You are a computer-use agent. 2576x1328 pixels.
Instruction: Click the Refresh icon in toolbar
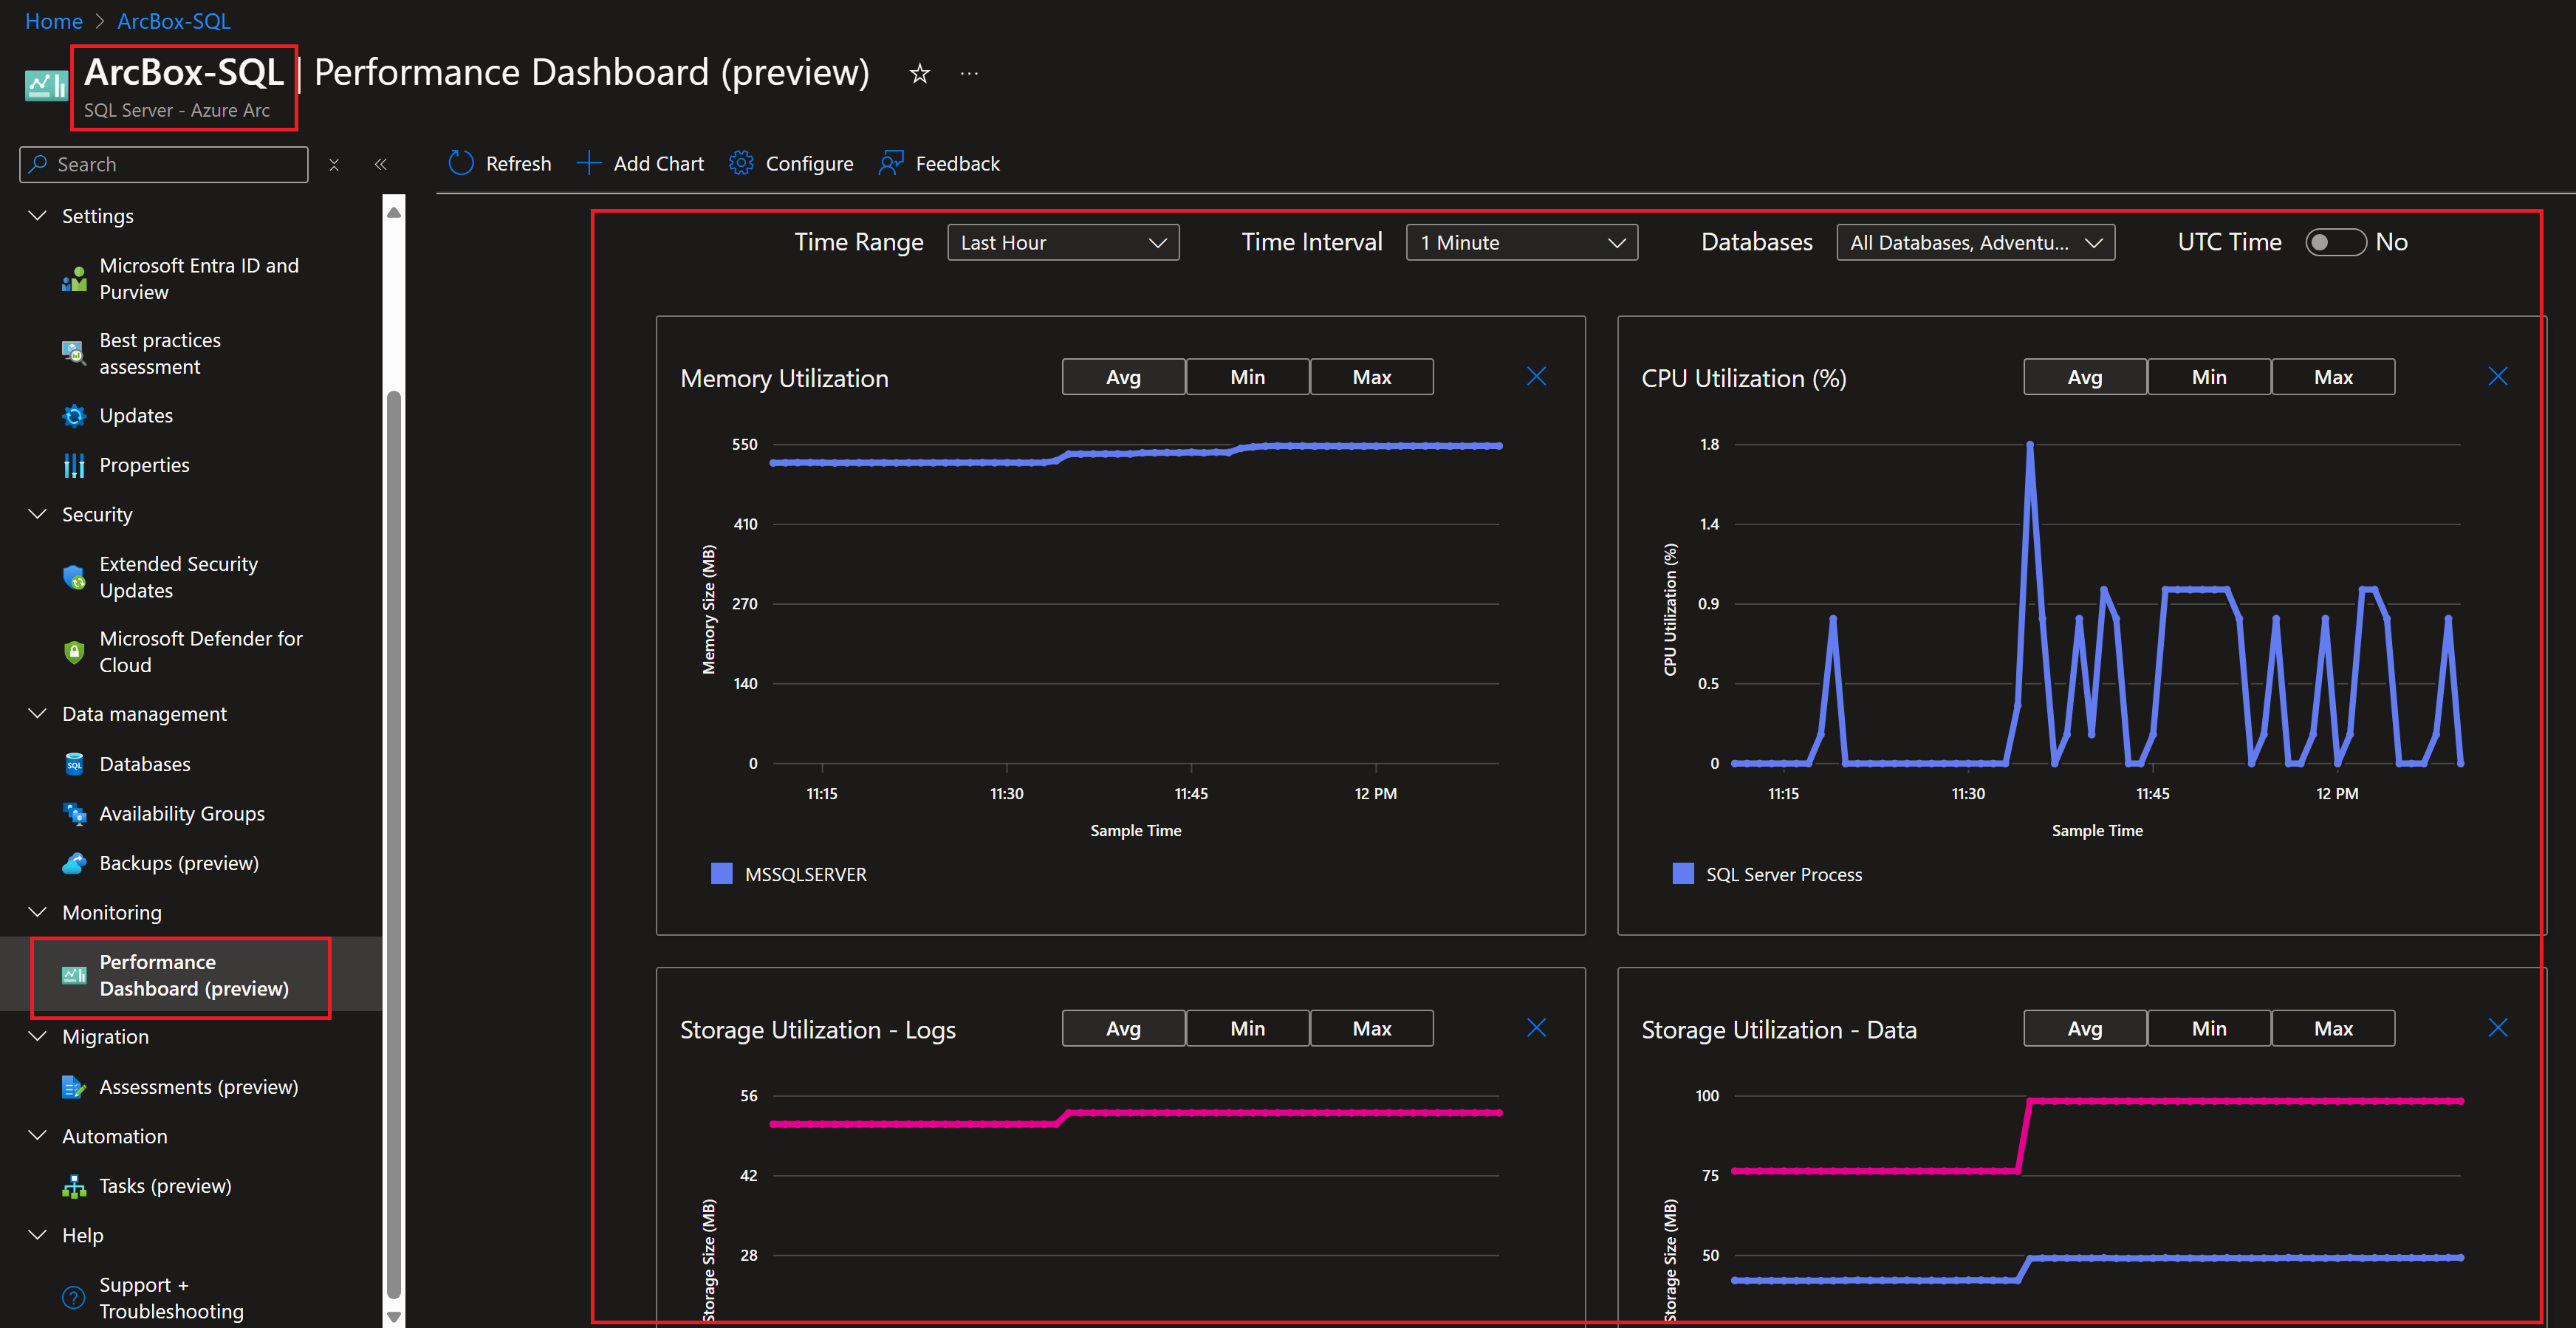[461, 163]
